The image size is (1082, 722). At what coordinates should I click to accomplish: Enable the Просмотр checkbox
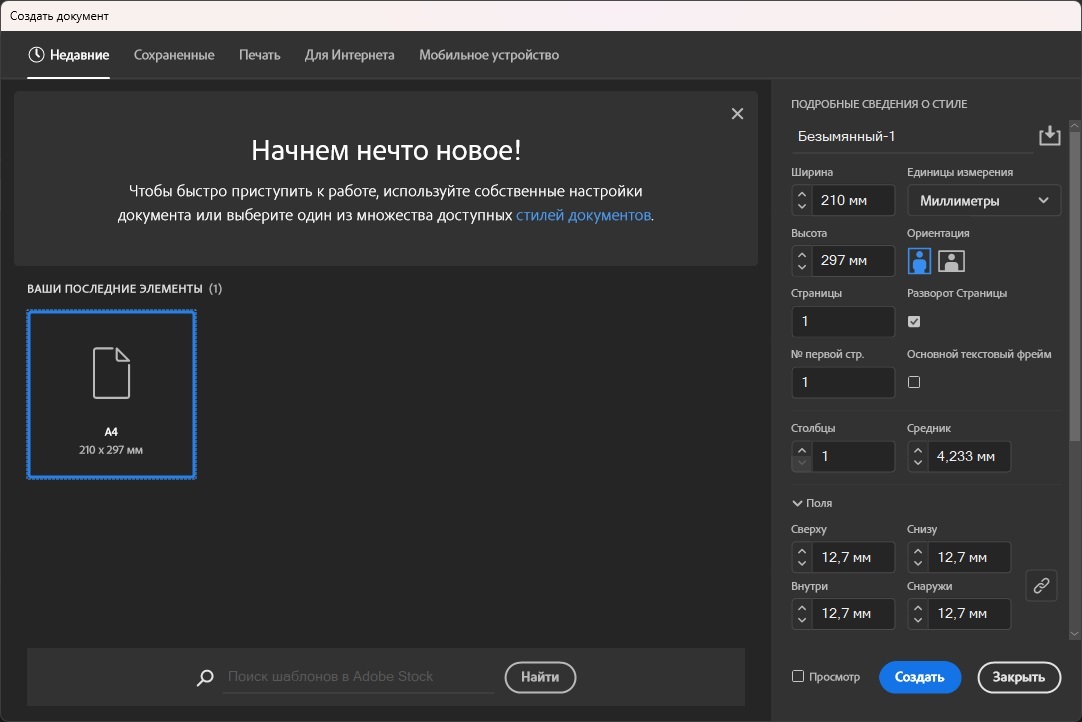click(798, 677)
